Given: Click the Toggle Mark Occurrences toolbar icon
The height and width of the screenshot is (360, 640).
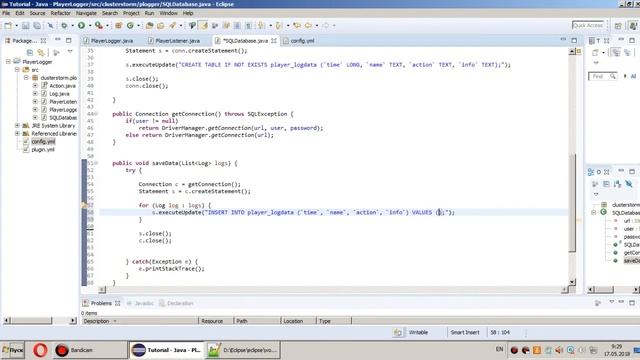Looking at the screenshot, I should pyautogui.click(x=204, y=26).
